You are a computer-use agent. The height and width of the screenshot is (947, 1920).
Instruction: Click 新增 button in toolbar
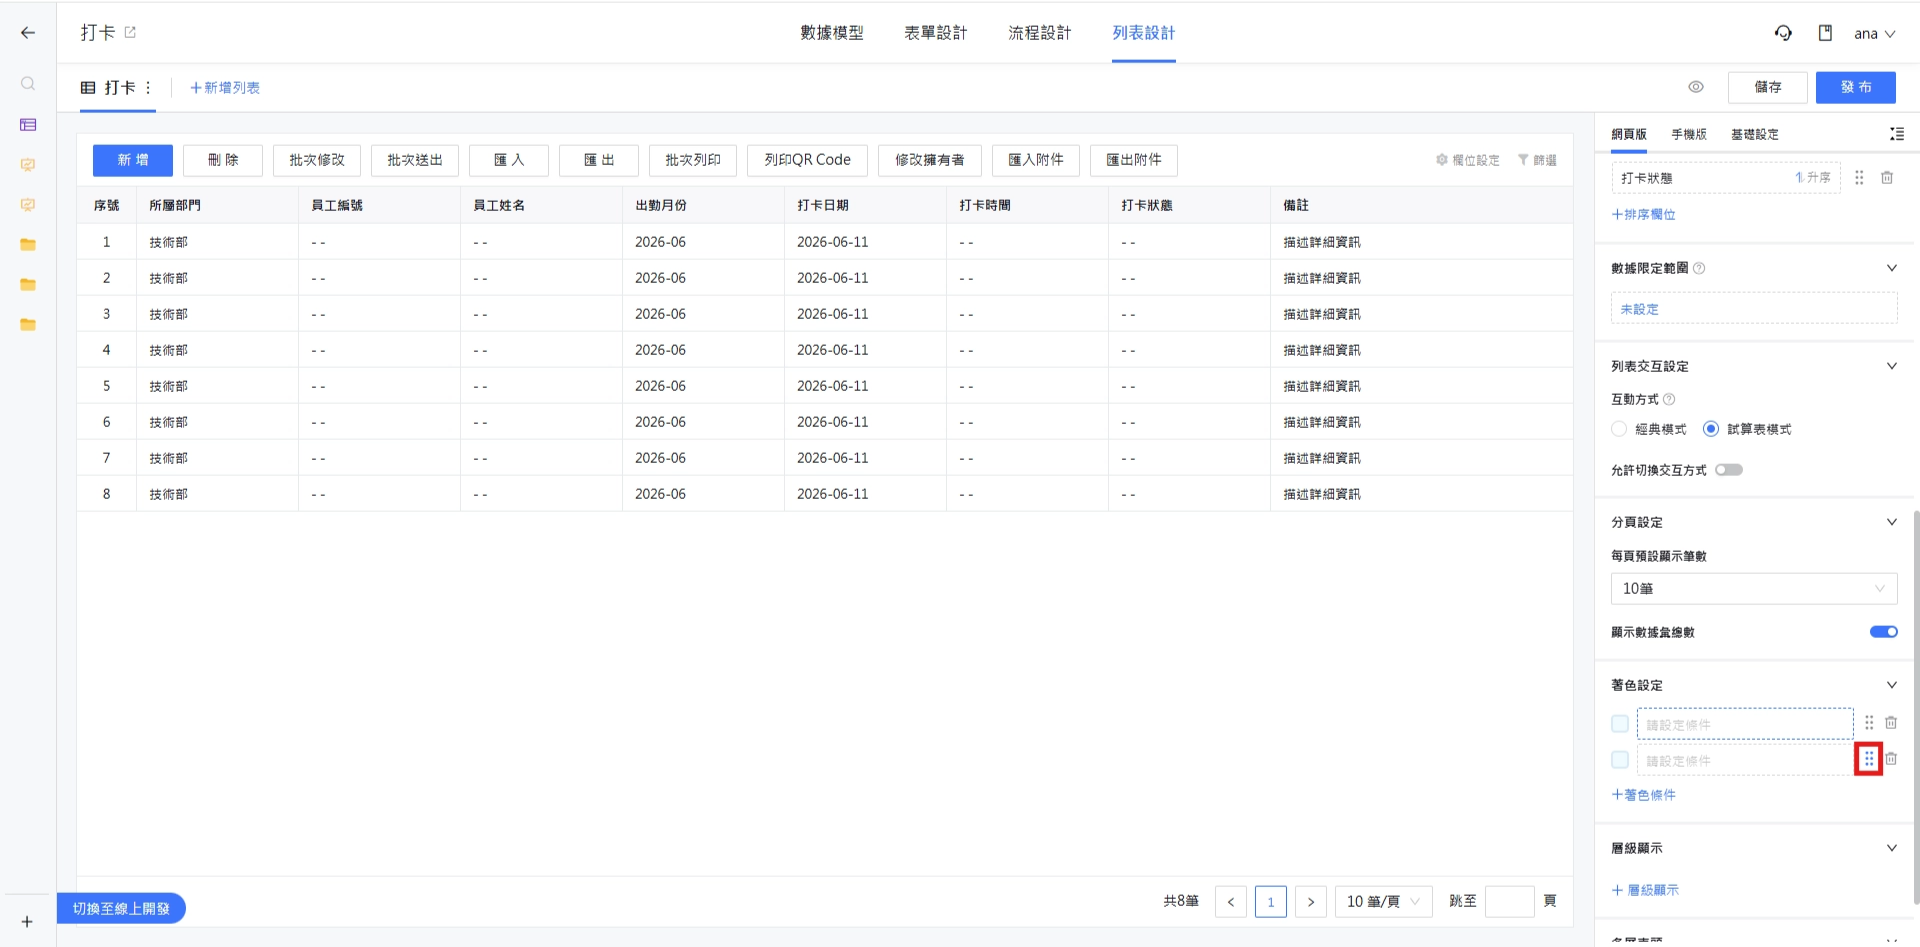point(133,160)
